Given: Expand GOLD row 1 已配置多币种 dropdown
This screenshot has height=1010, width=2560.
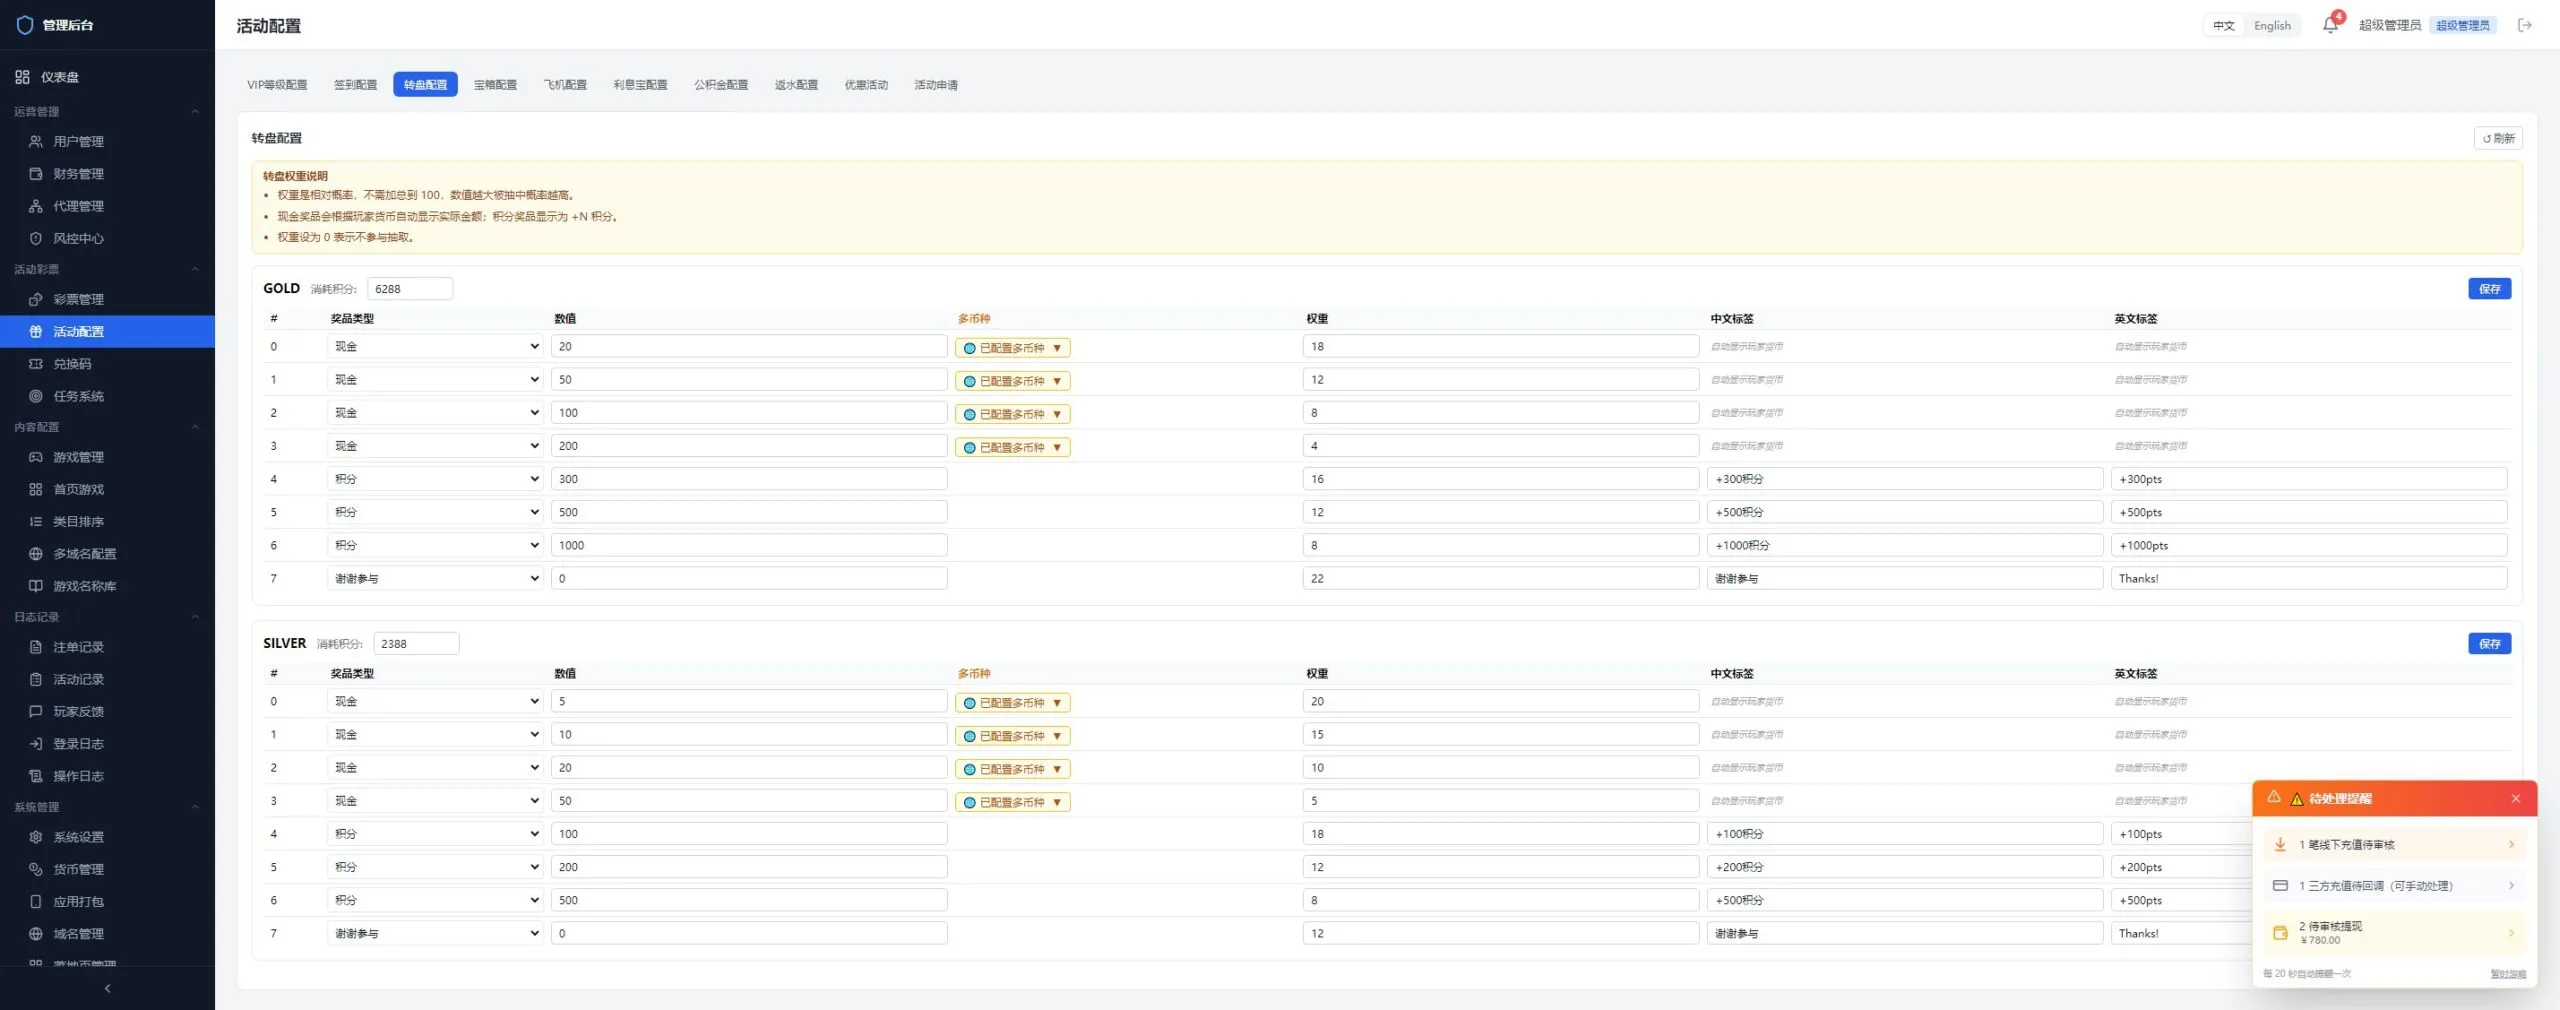Looking at the screenshot, I should (x=1012, y=381).
